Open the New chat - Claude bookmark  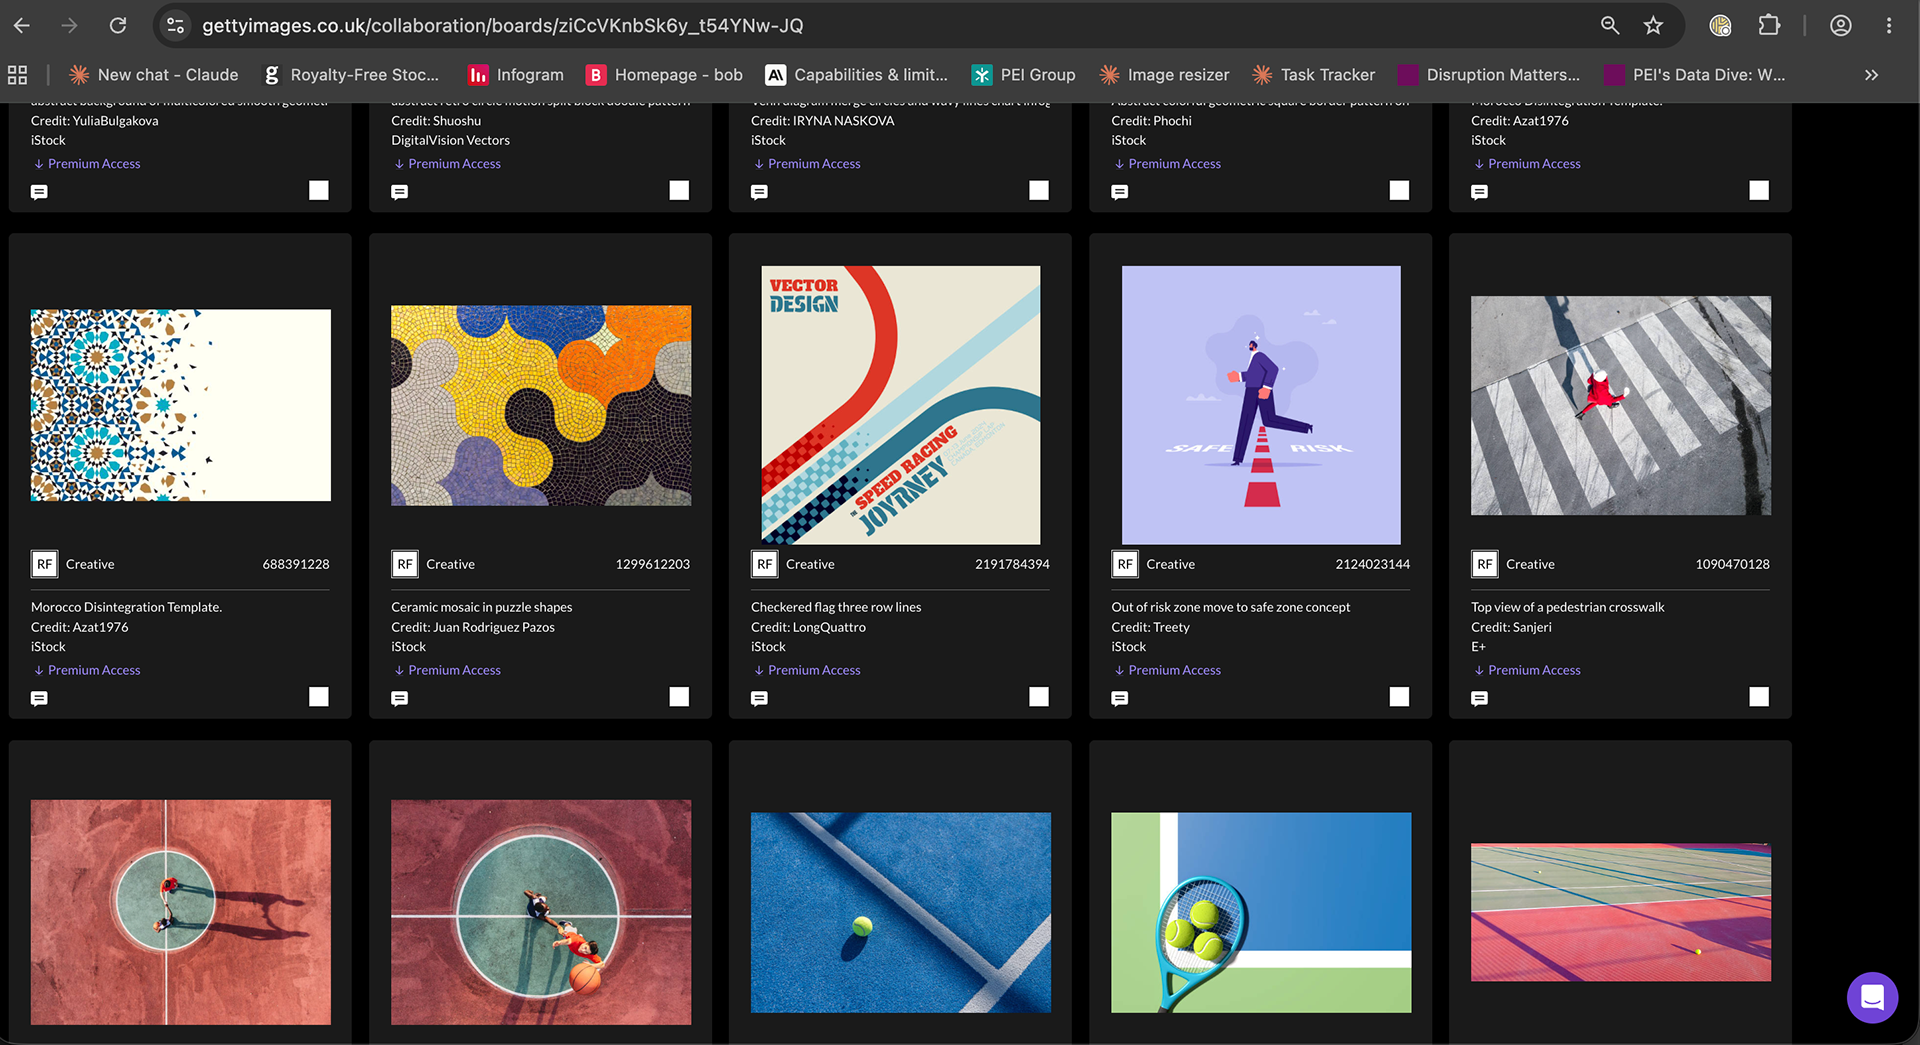point(153,75)
